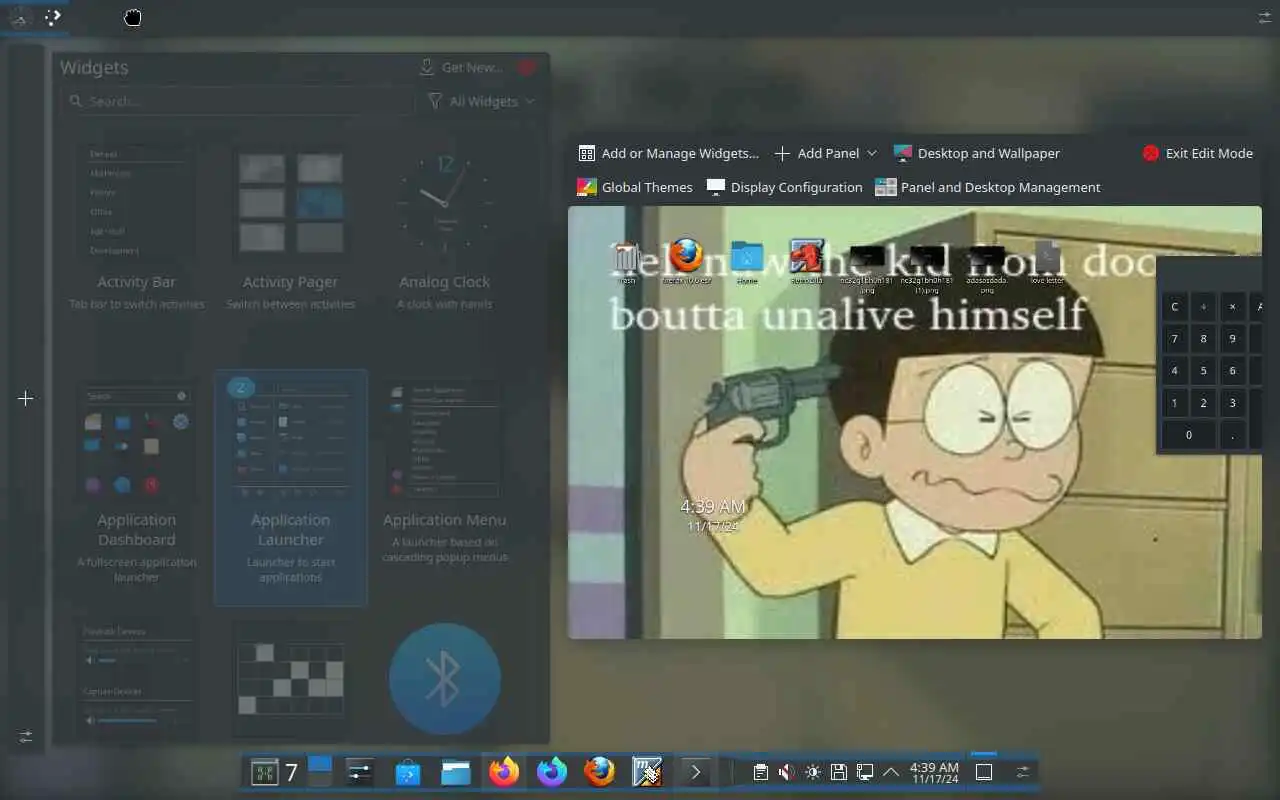Open the All Widgets filter dropdown
1280x800 pixels.
[x=482, y=101]
